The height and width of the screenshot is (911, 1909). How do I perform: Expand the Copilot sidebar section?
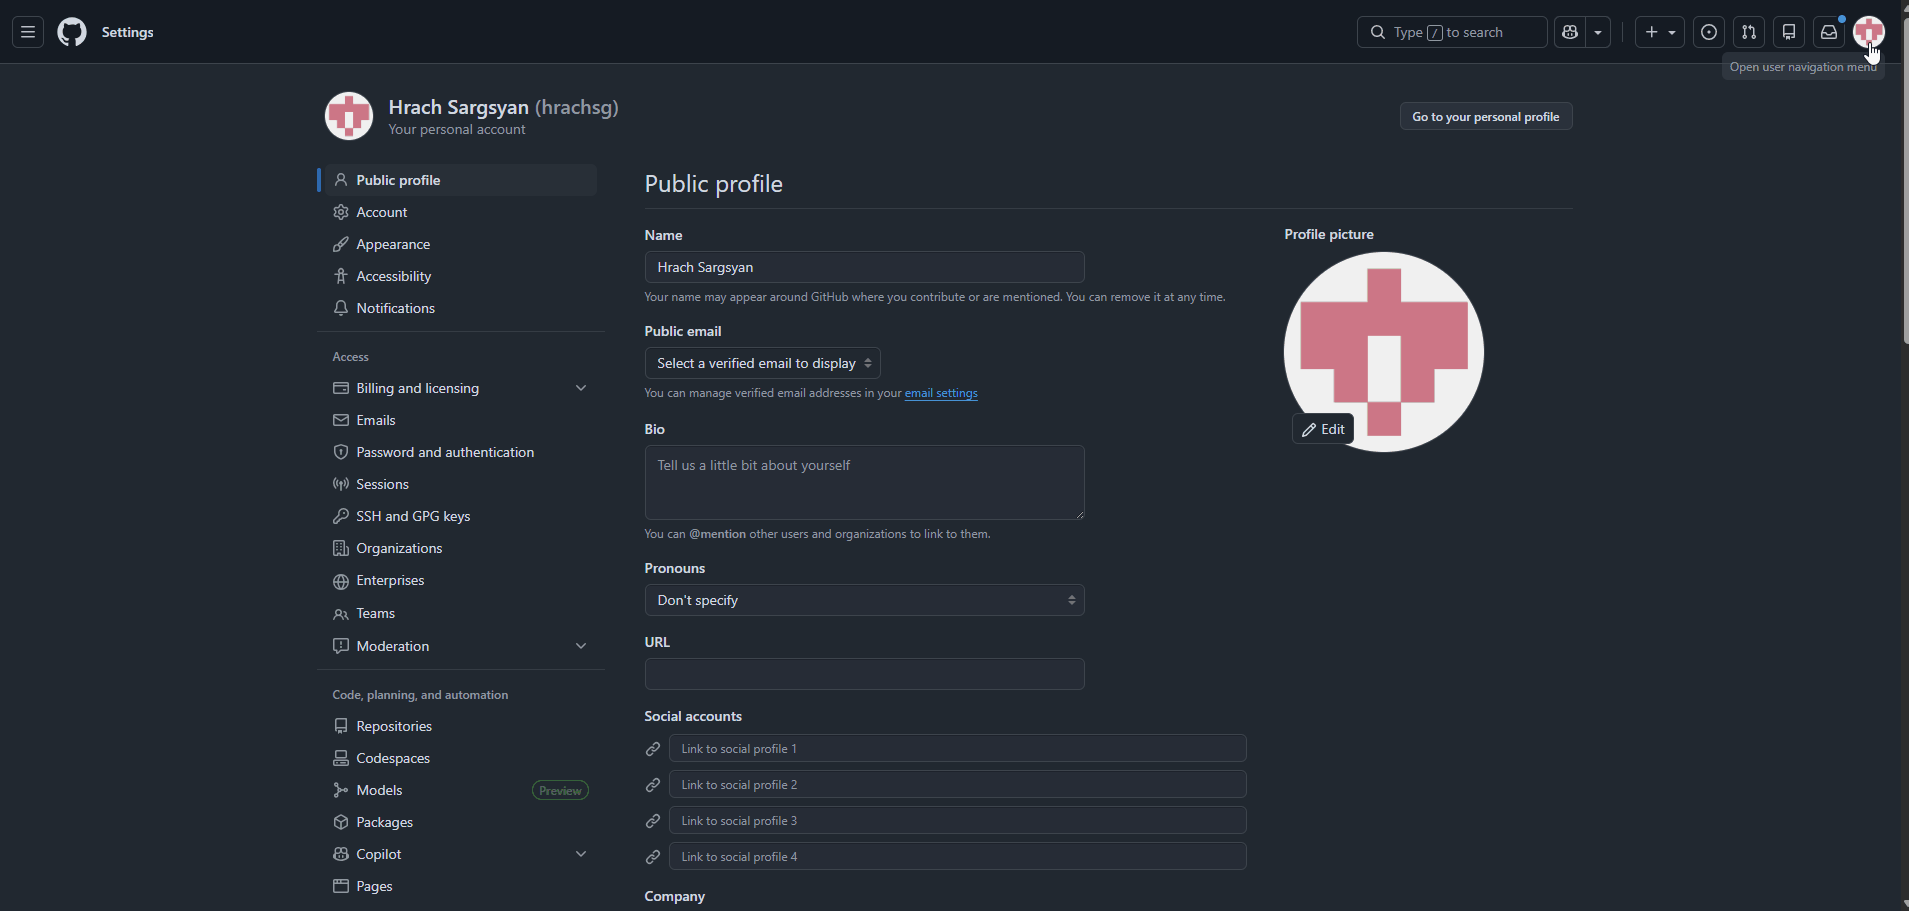click(581, 853)
